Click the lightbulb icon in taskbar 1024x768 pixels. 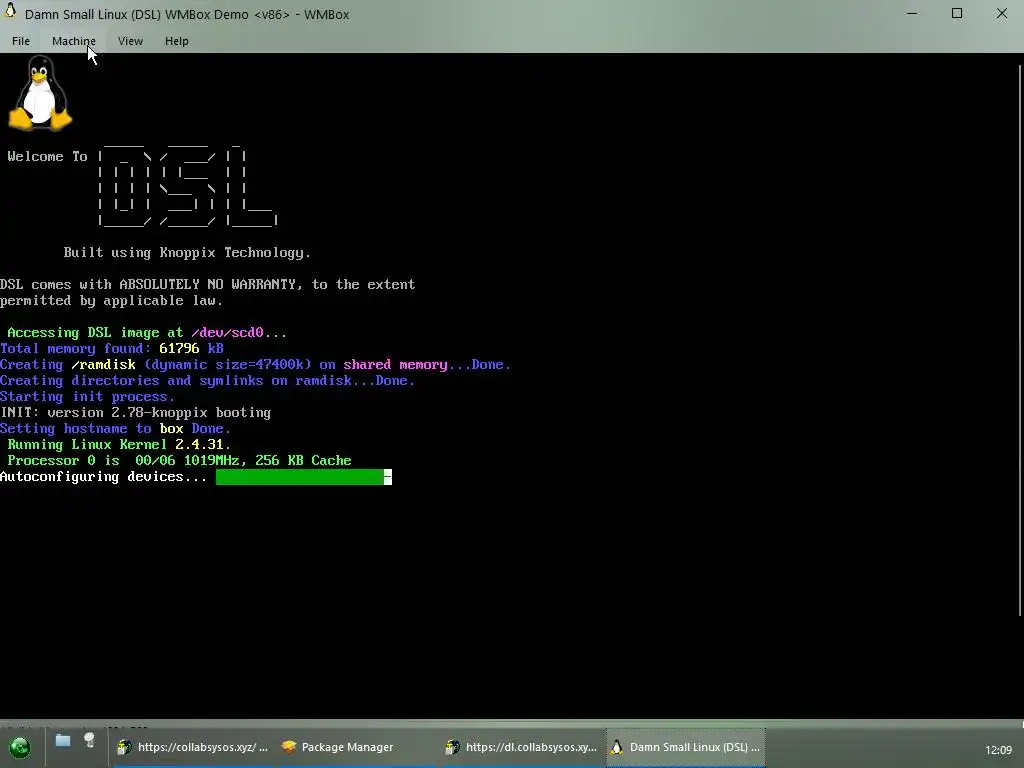(x=89, y=741)
